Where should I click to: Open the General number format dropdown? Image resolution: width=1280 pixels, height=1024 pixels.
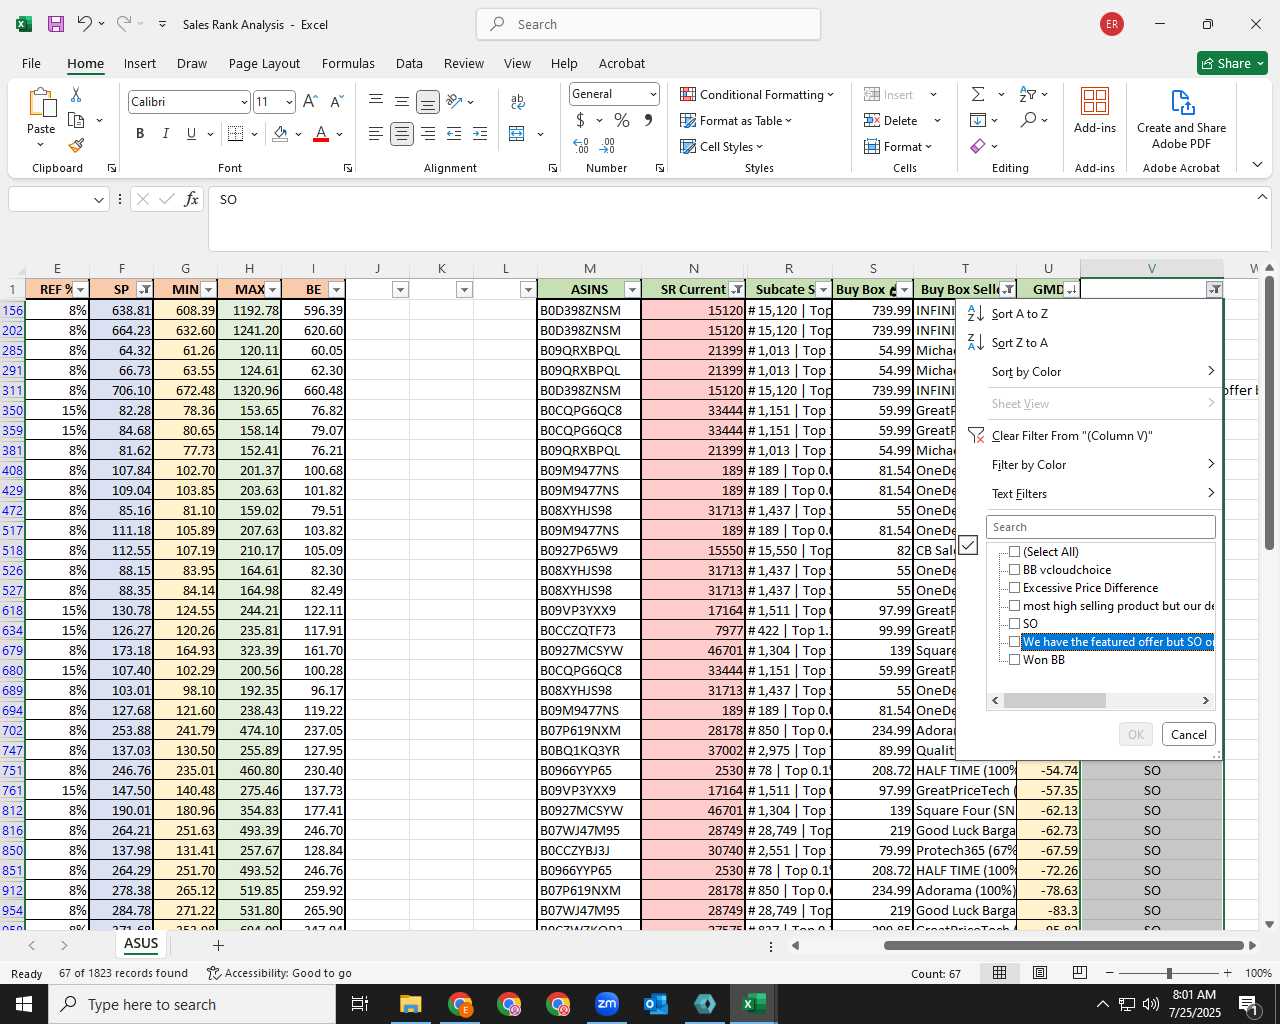click(x=653, y=94)
